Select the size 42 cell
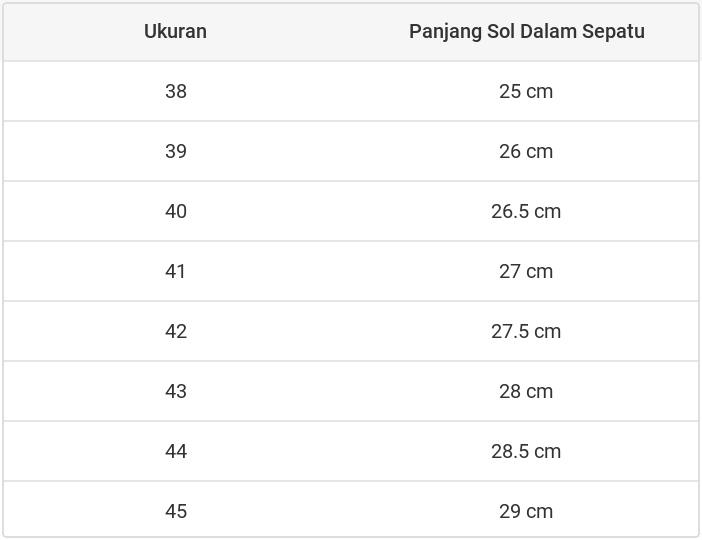The image size is (702, 540). click(176, 331)
